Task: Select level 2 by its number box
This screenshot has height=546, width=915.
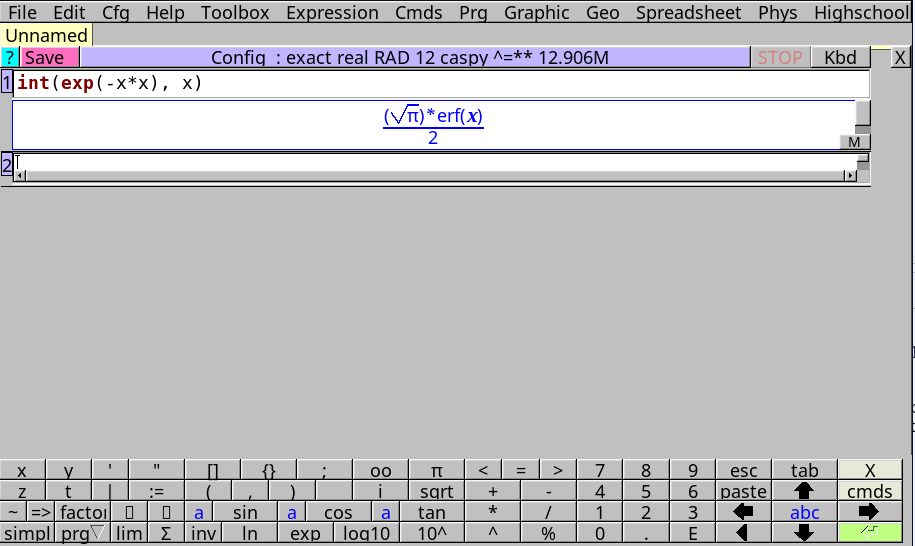Action: point(6,164)
